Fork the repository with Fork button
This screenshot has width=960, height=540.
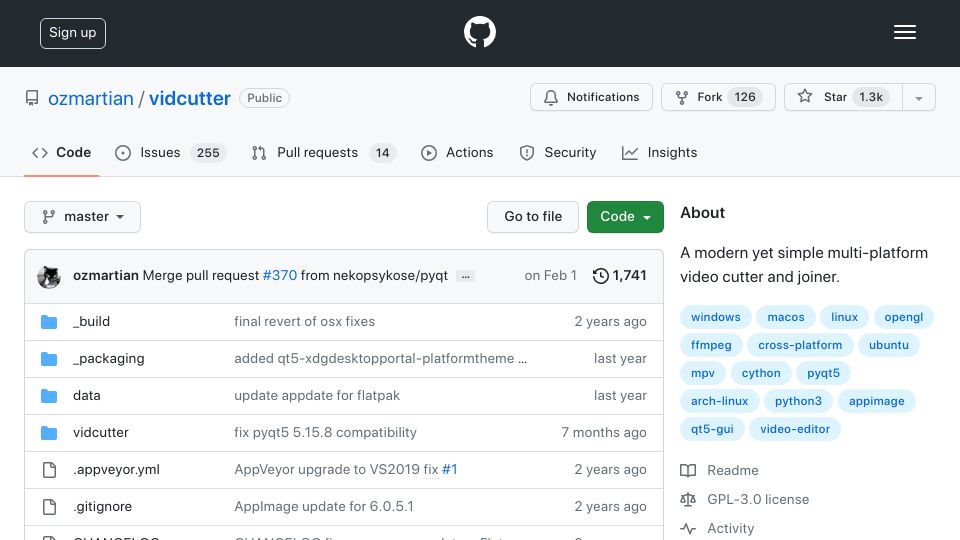click(718, 97)
